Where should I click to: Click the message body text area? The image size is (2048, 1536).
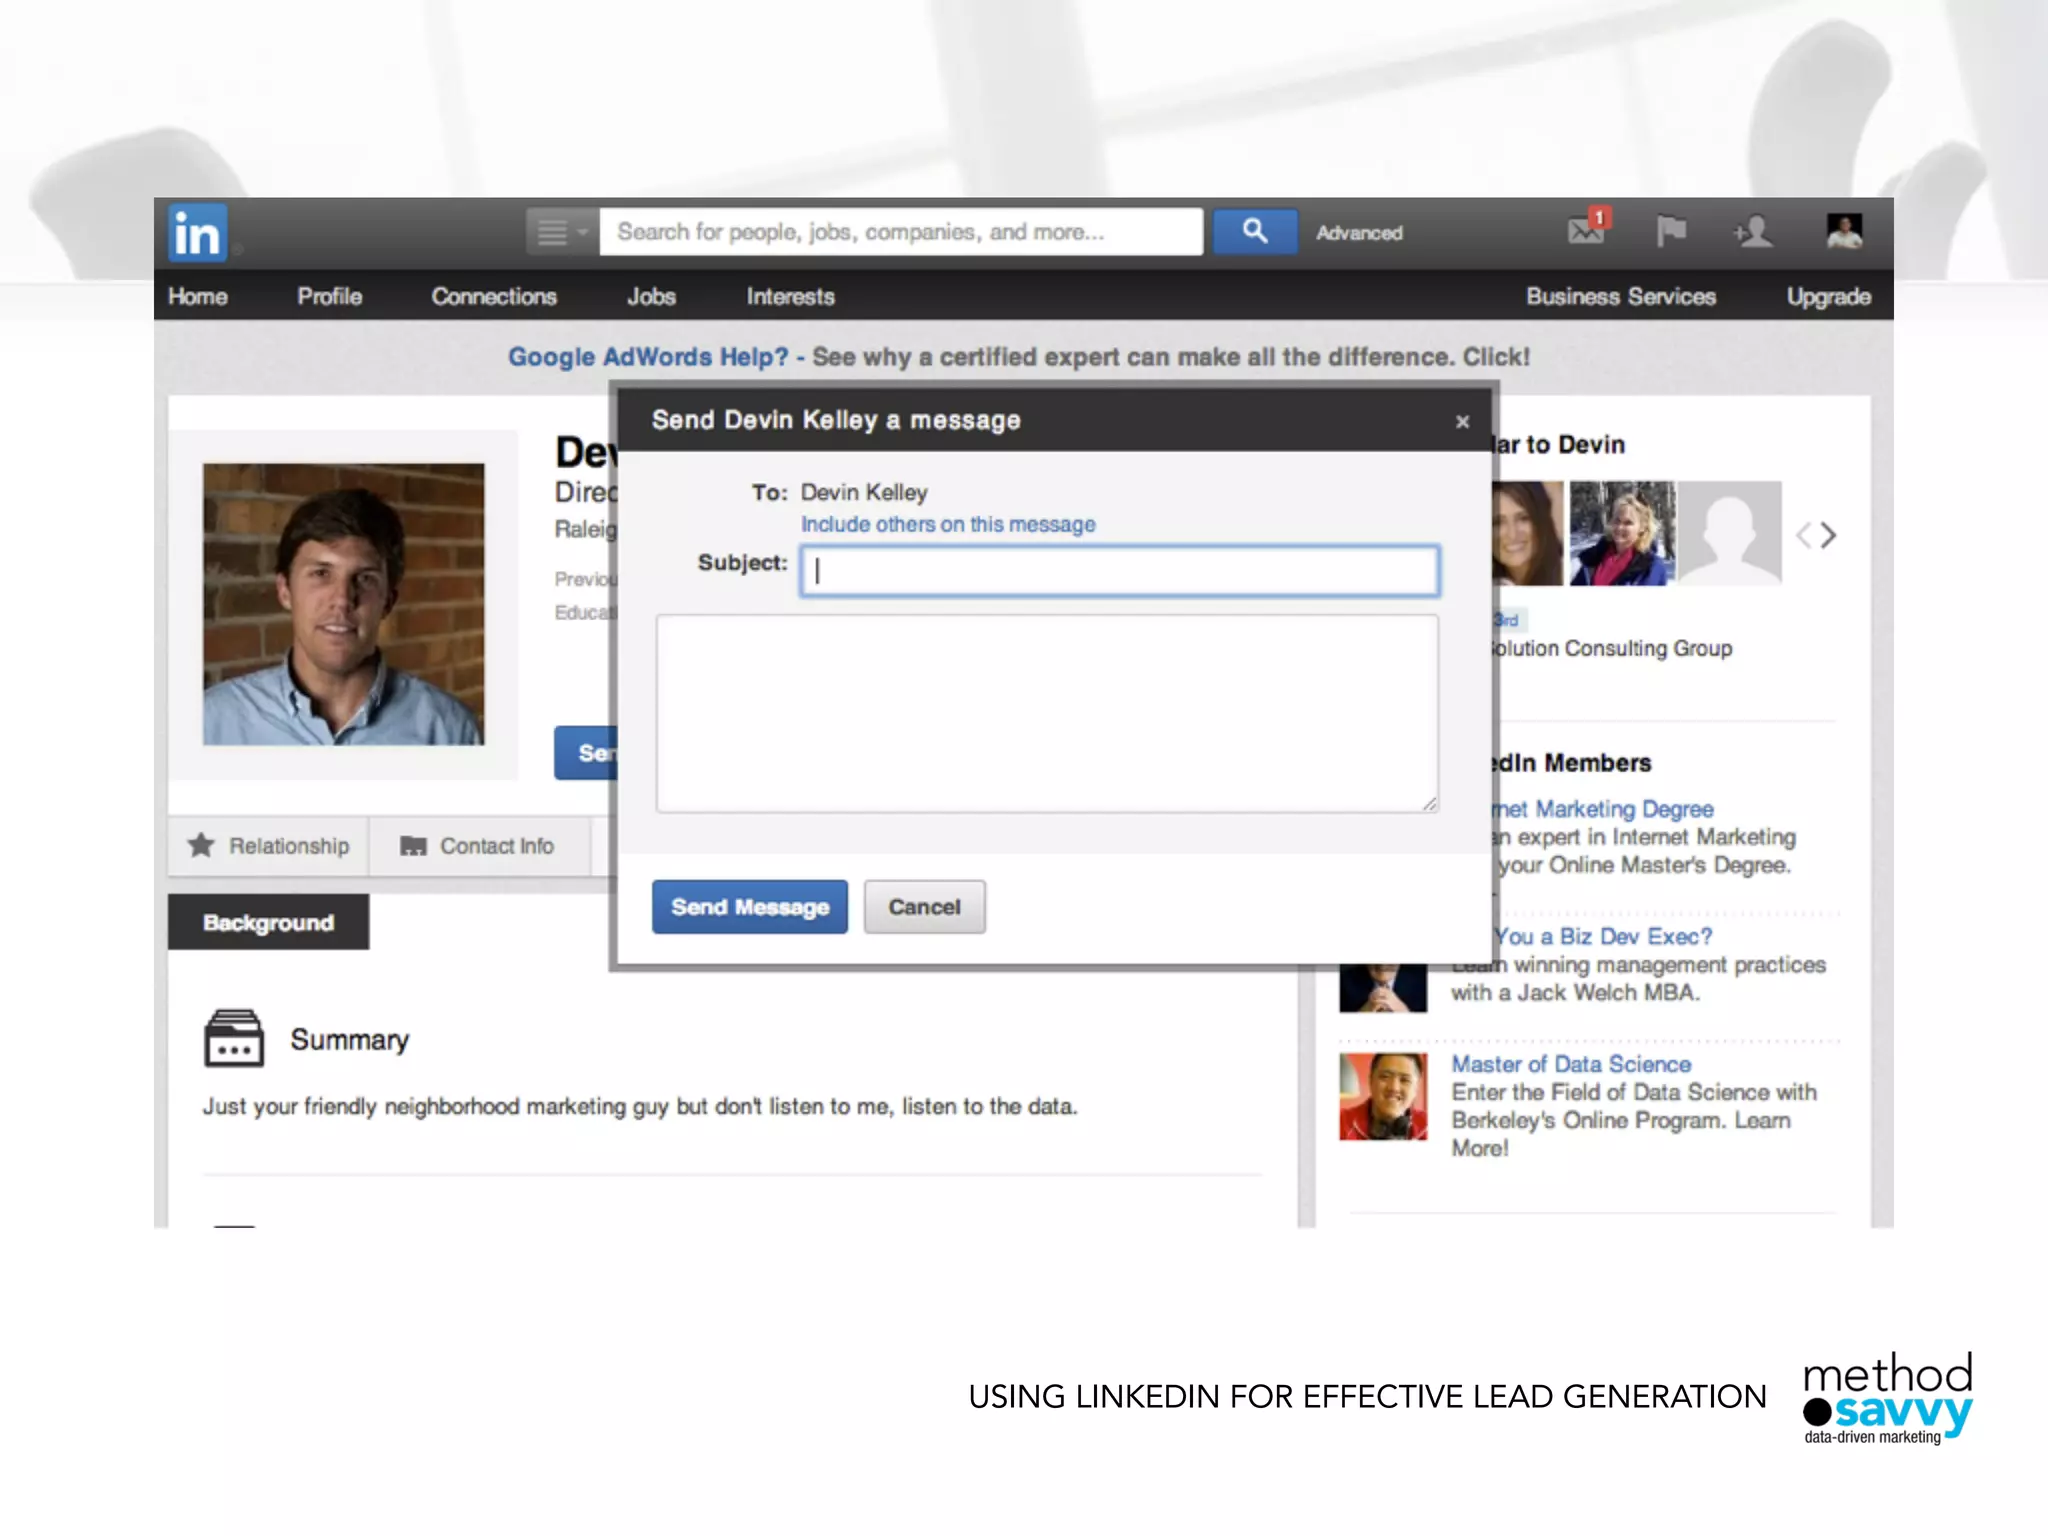1047,713
